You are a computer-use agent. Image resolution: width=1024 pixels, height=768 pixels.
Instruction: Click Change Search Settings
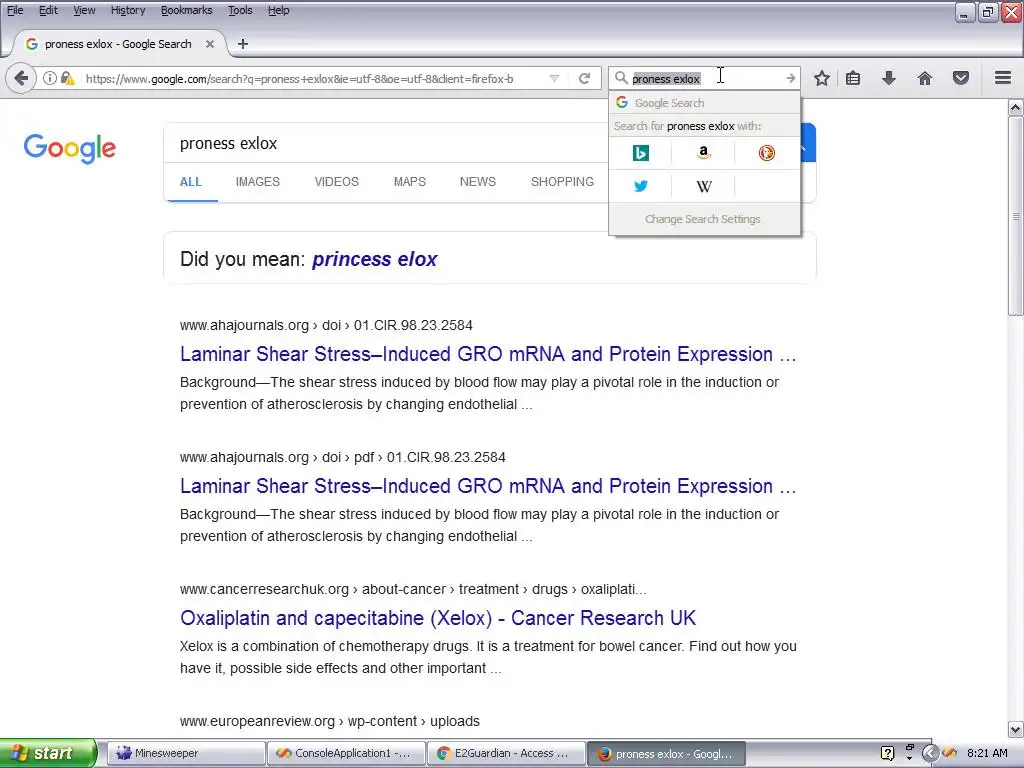click(x=703, y=219)
